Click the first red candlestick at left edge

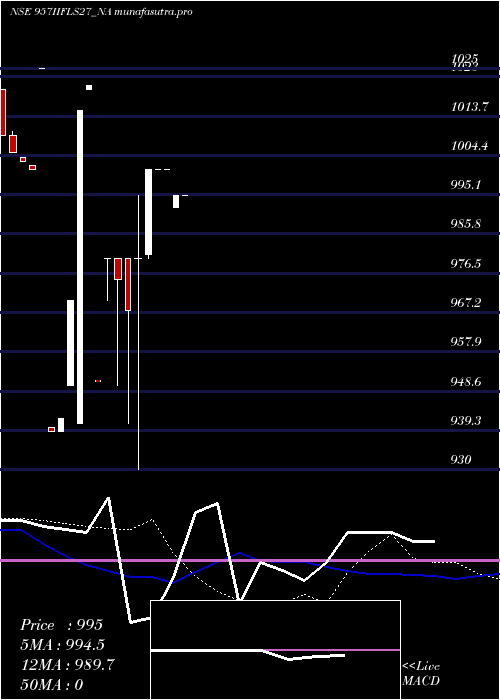click(x=3, y=112)
